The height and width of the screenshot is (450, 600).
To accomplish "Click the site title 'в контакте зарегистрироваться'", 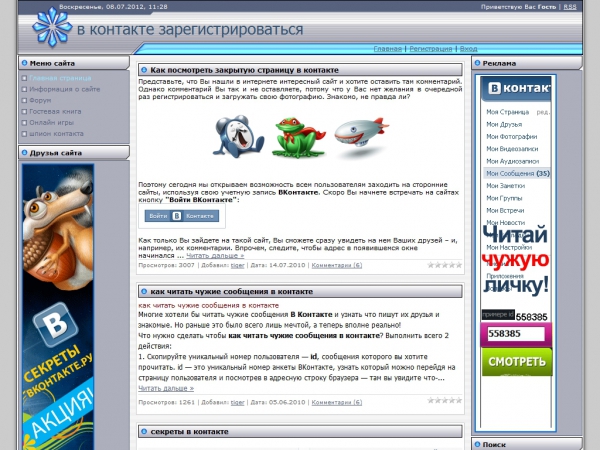I will 190,29.
